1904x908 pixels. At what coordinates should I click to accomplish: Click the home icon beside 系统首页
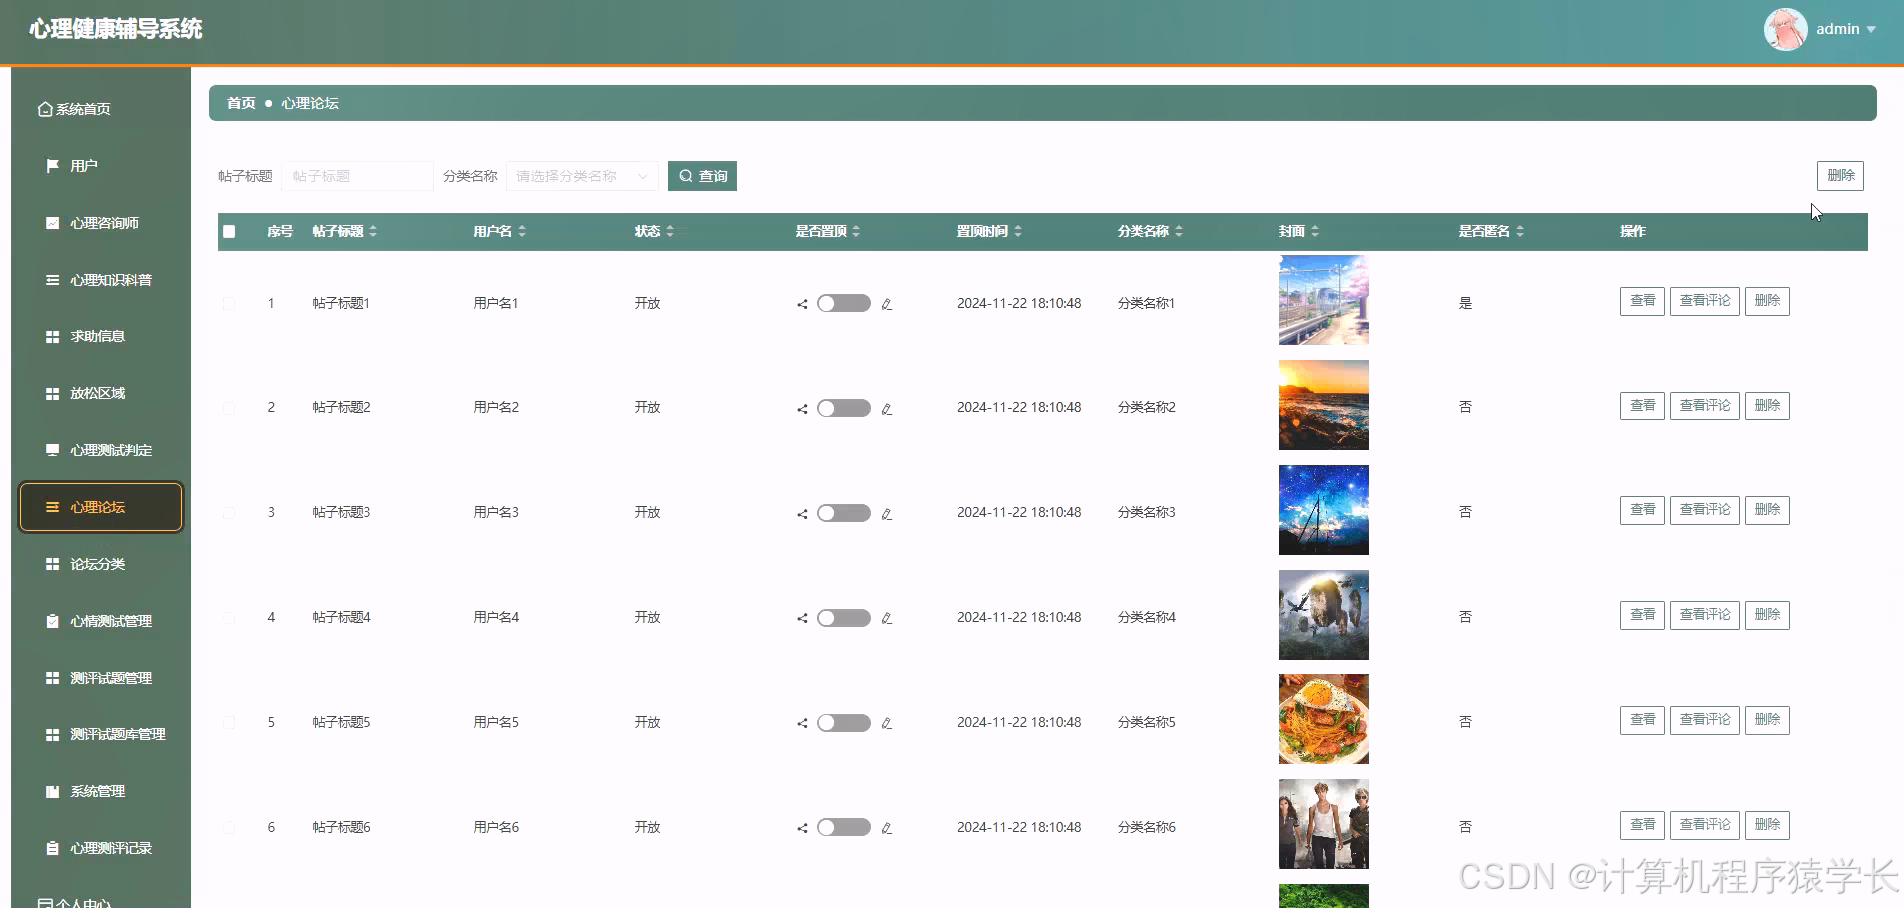point(45,109)
